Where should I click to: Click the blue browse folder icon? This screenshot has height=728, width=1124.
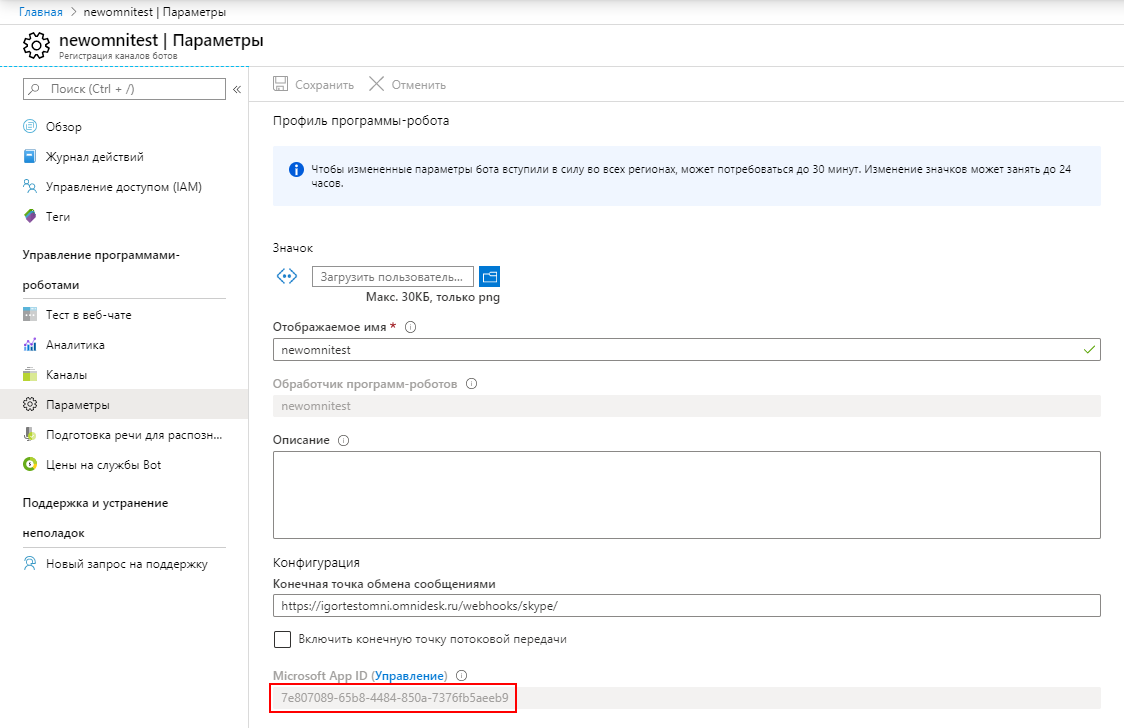click(490, 277)
